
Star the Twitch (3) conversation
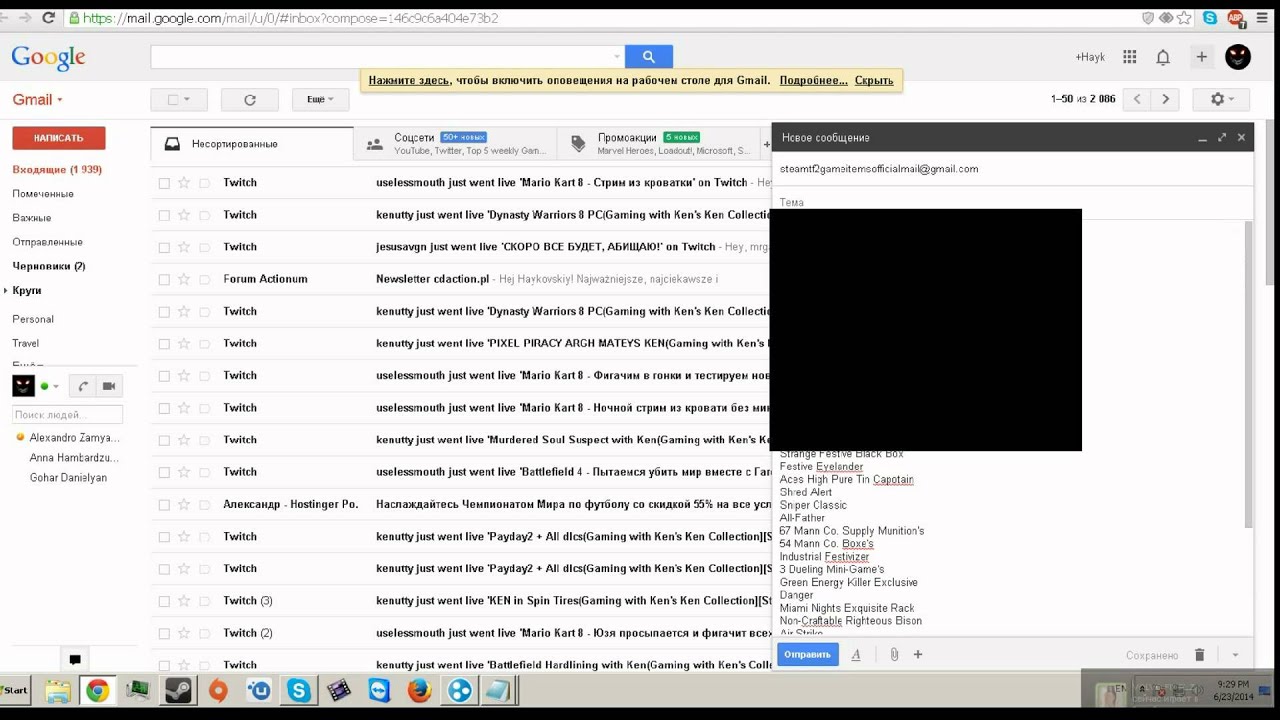183,601
